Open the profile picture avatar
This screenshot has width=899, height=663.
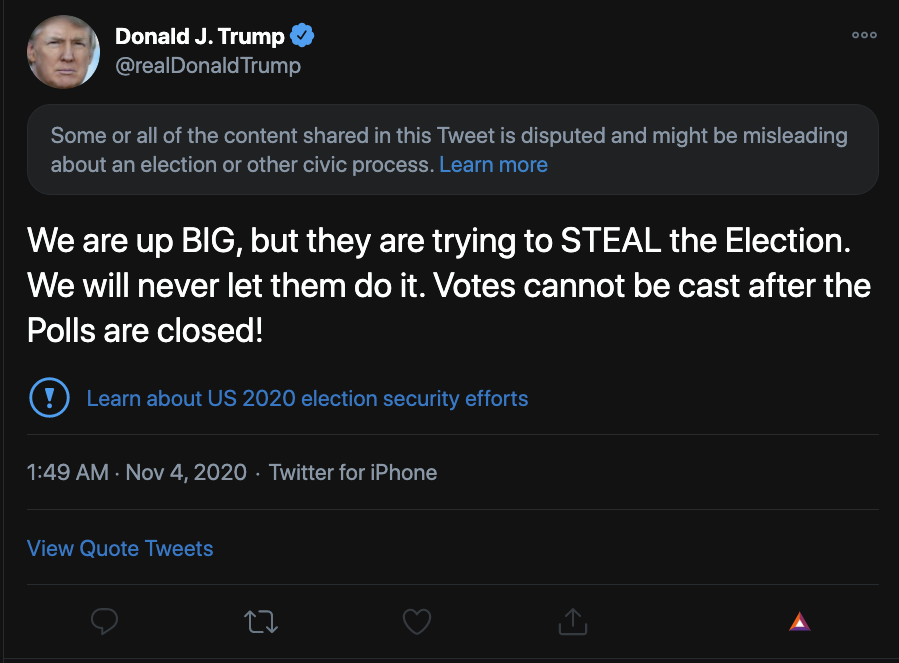[x=63, y=51]
